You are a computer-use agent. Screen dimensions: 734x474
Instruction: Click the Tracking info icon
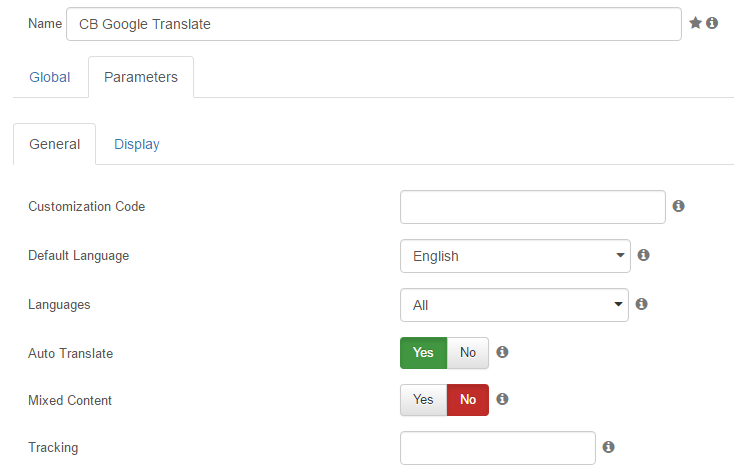point(609,447)
